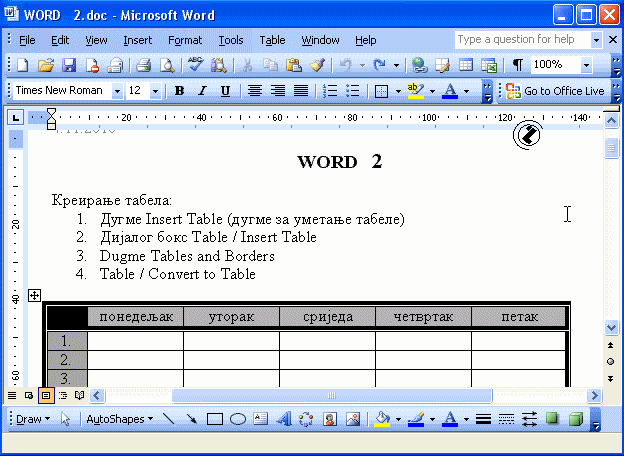Expand the Highlight color dropdown arrow

pos(432,91)
